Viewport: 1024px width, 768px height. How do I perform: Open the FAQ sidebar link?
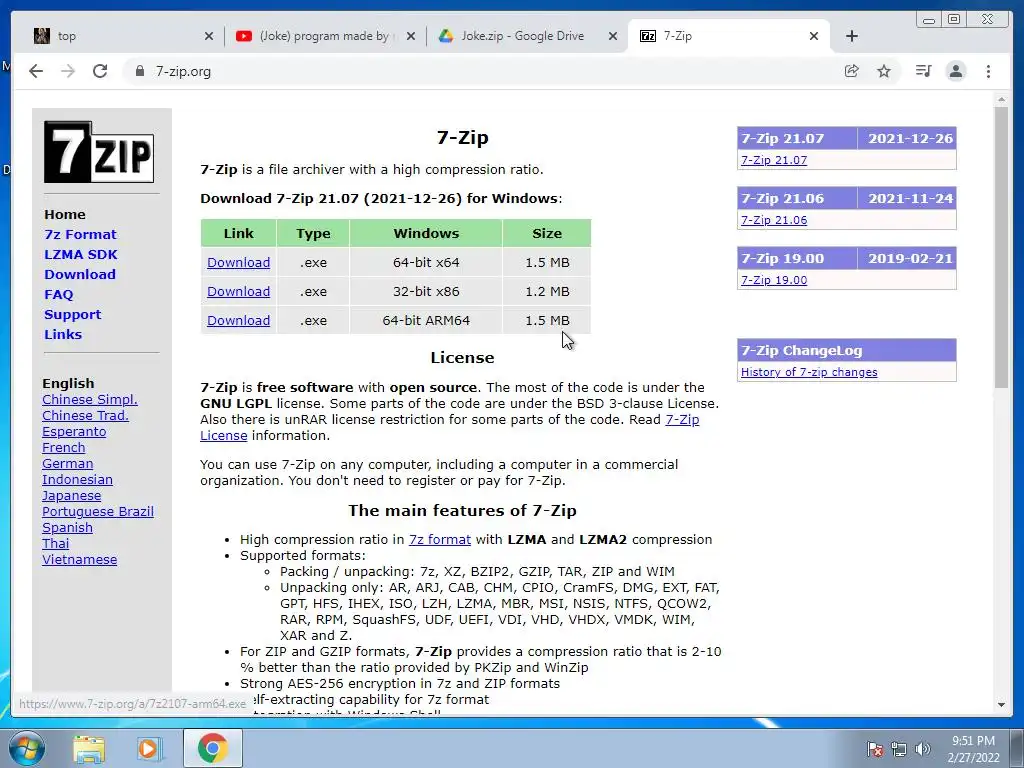[x=59, y=295]
